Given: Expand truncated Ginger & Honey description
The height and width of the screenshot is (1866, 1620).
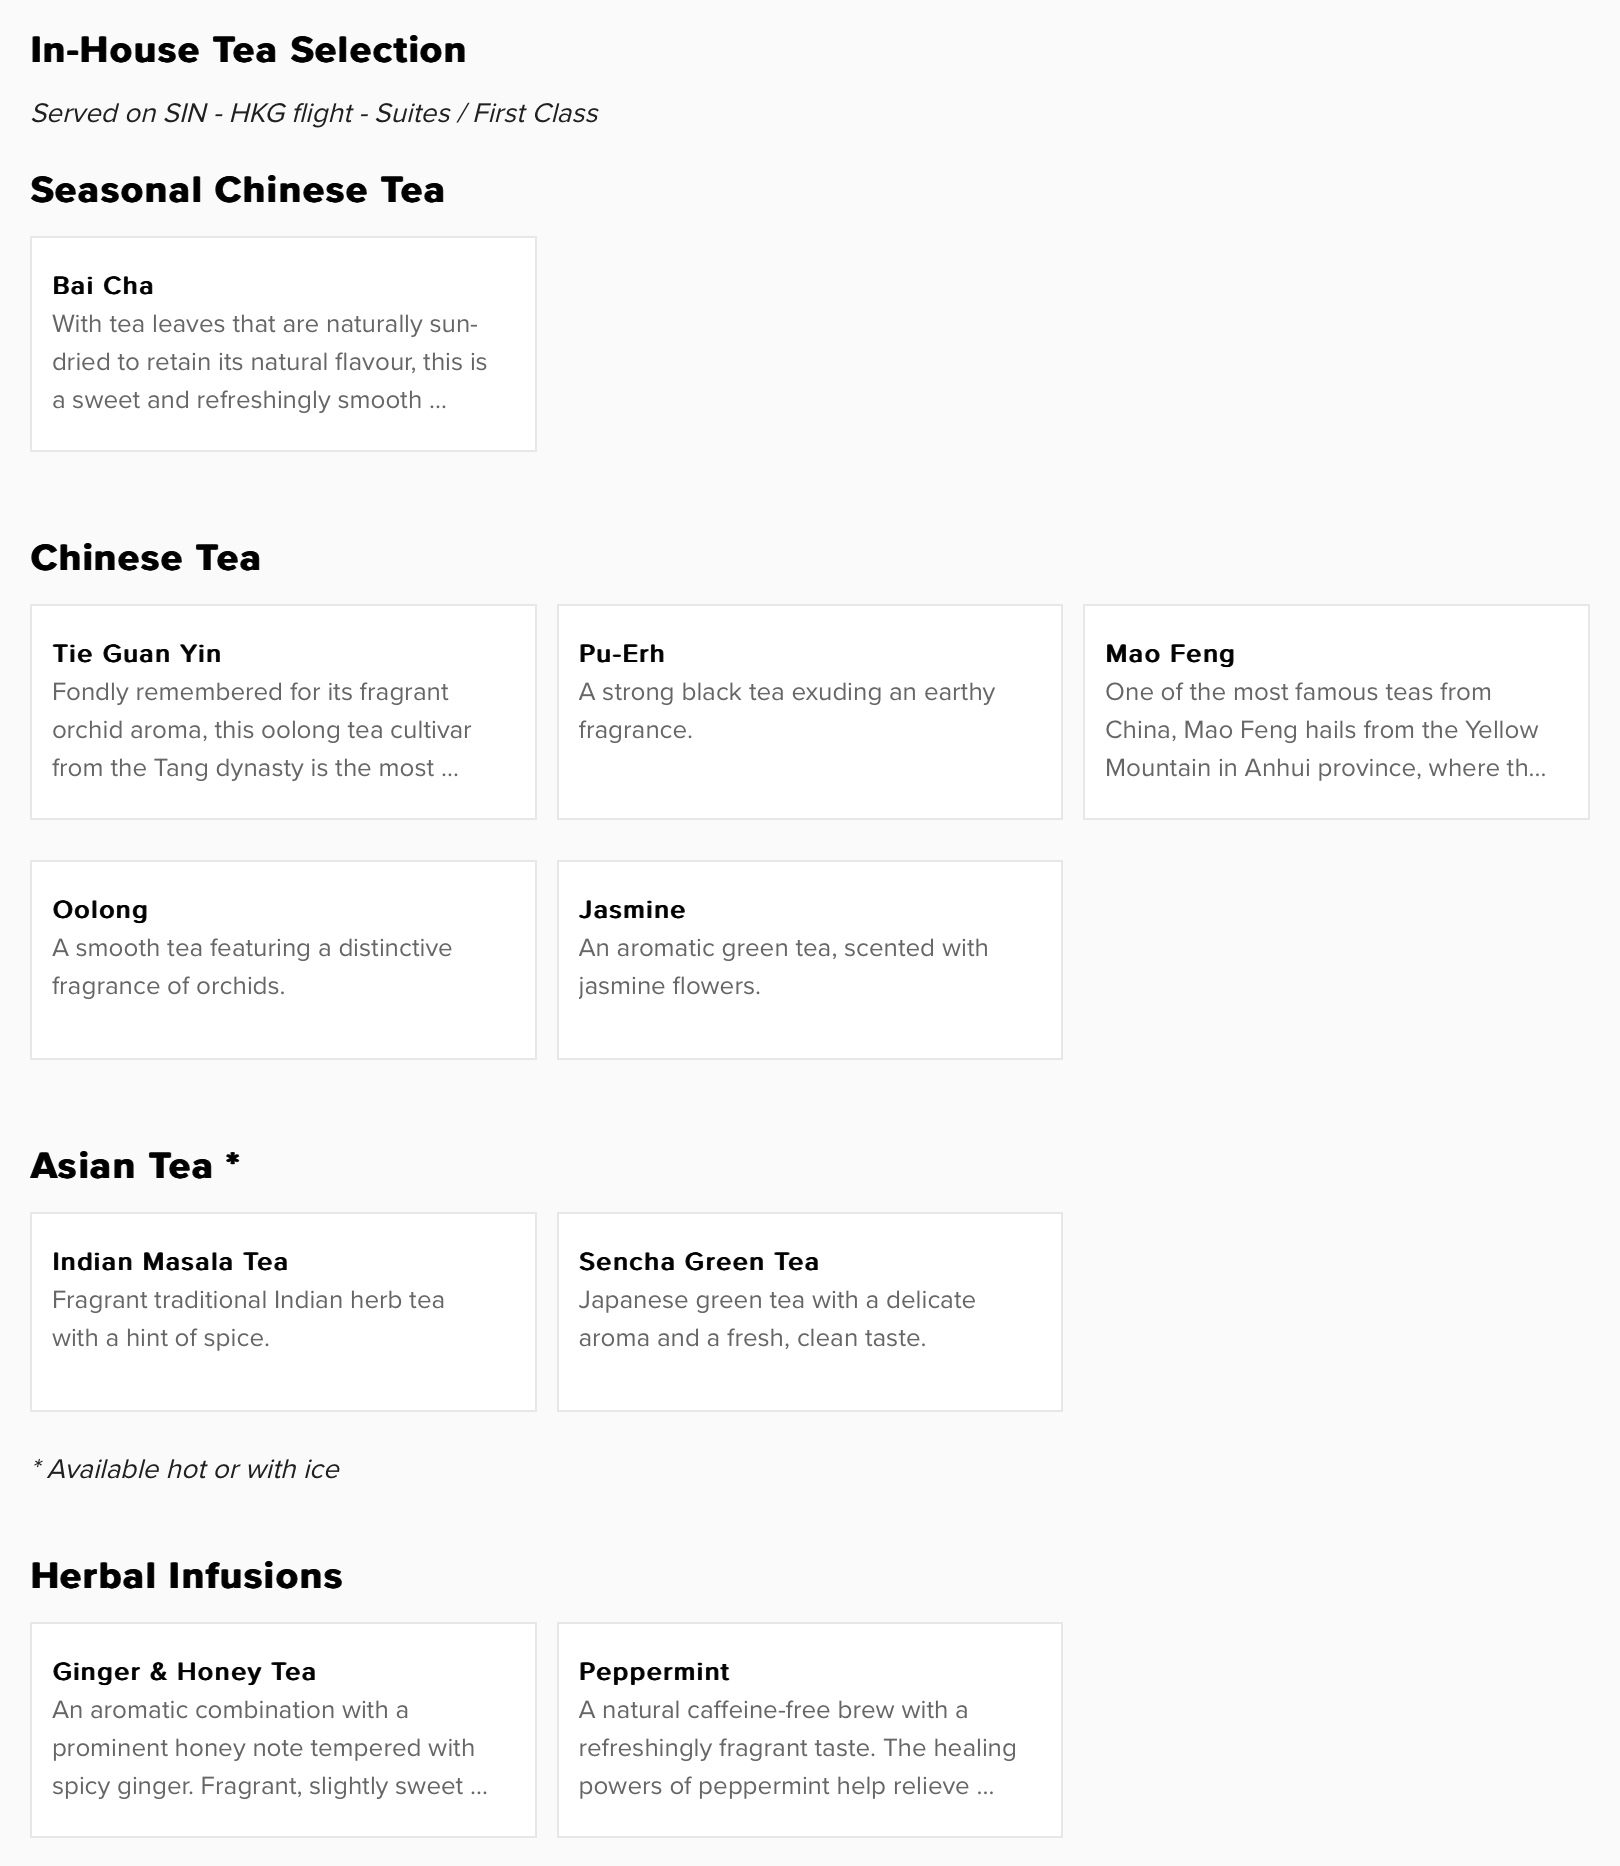Looking at the screenshot, I should pyautogui.click(x=270, y=1748).
